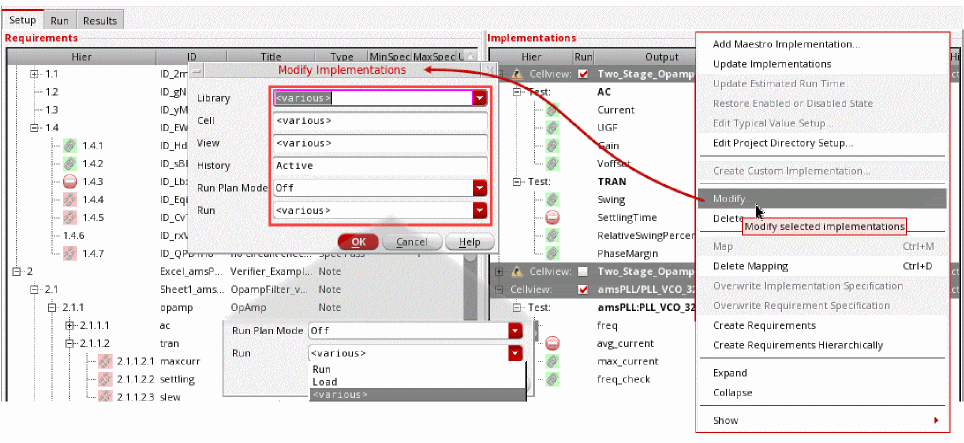Click the View input field
The width and height of the screenshot is (964, 443).
point(380,143)
